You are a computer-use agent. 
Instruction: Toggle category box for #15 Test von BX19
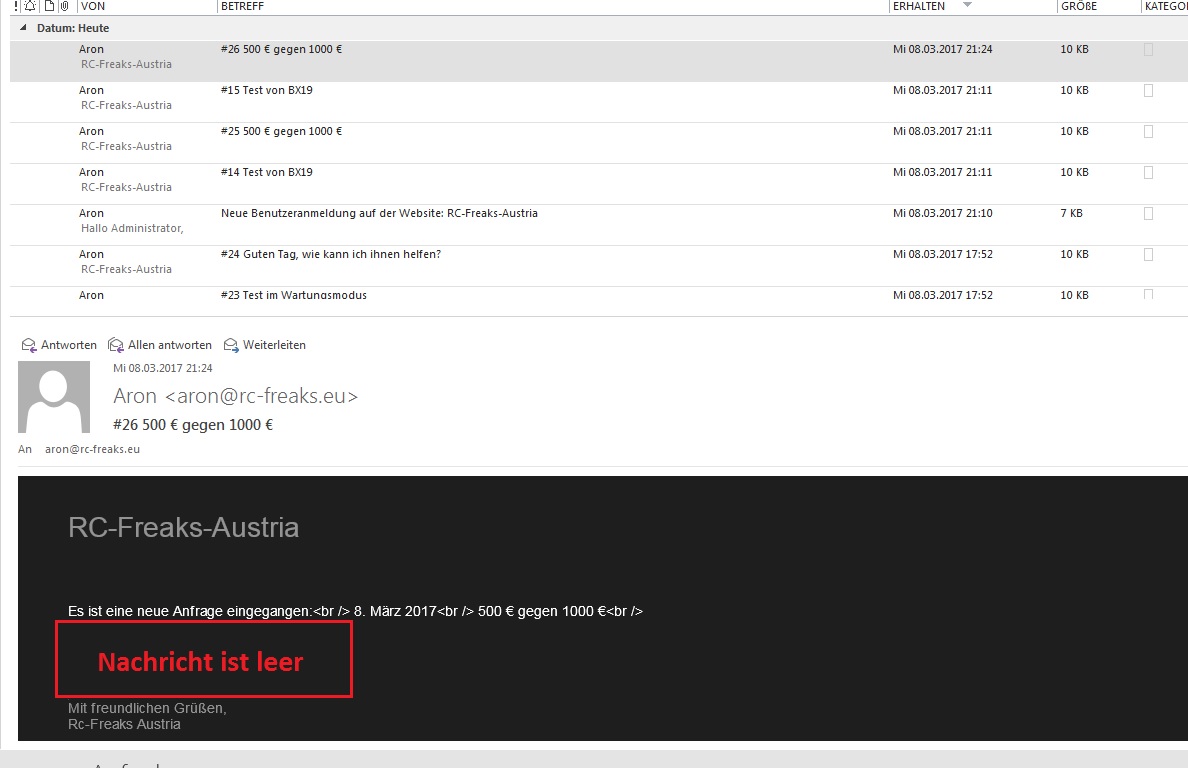(1148, 90)
